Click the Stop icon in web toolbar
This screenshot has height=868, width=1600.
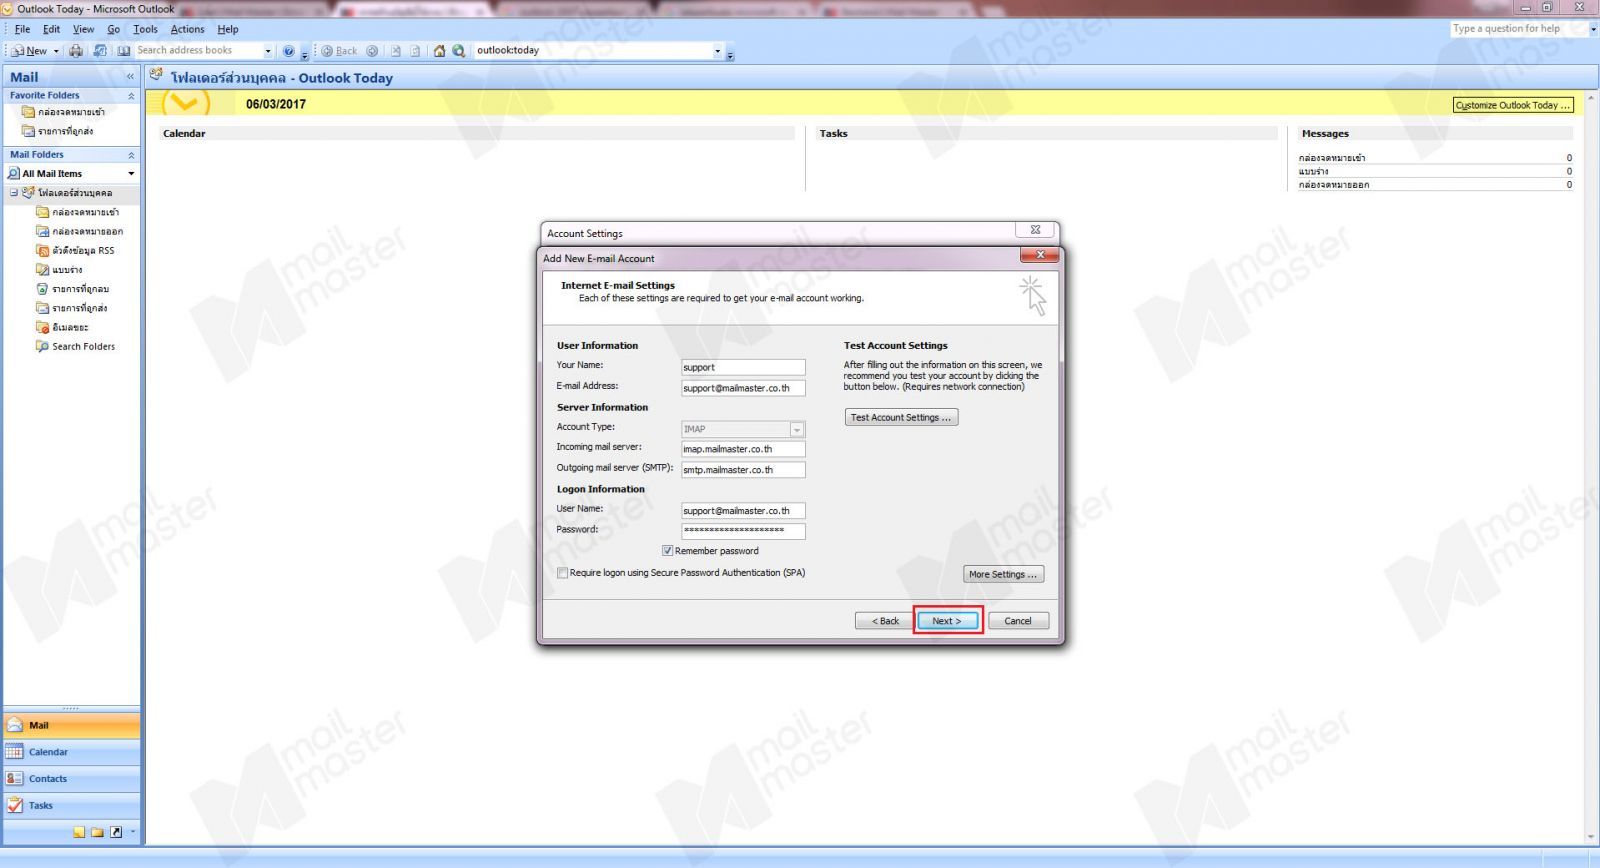[x=396, y=51]
